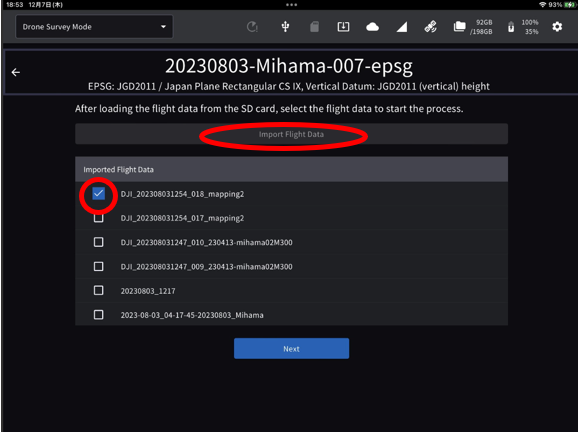This screenshot has width=578, height=432.
Task: Click the SD card icon
Action: pos(314,27)
